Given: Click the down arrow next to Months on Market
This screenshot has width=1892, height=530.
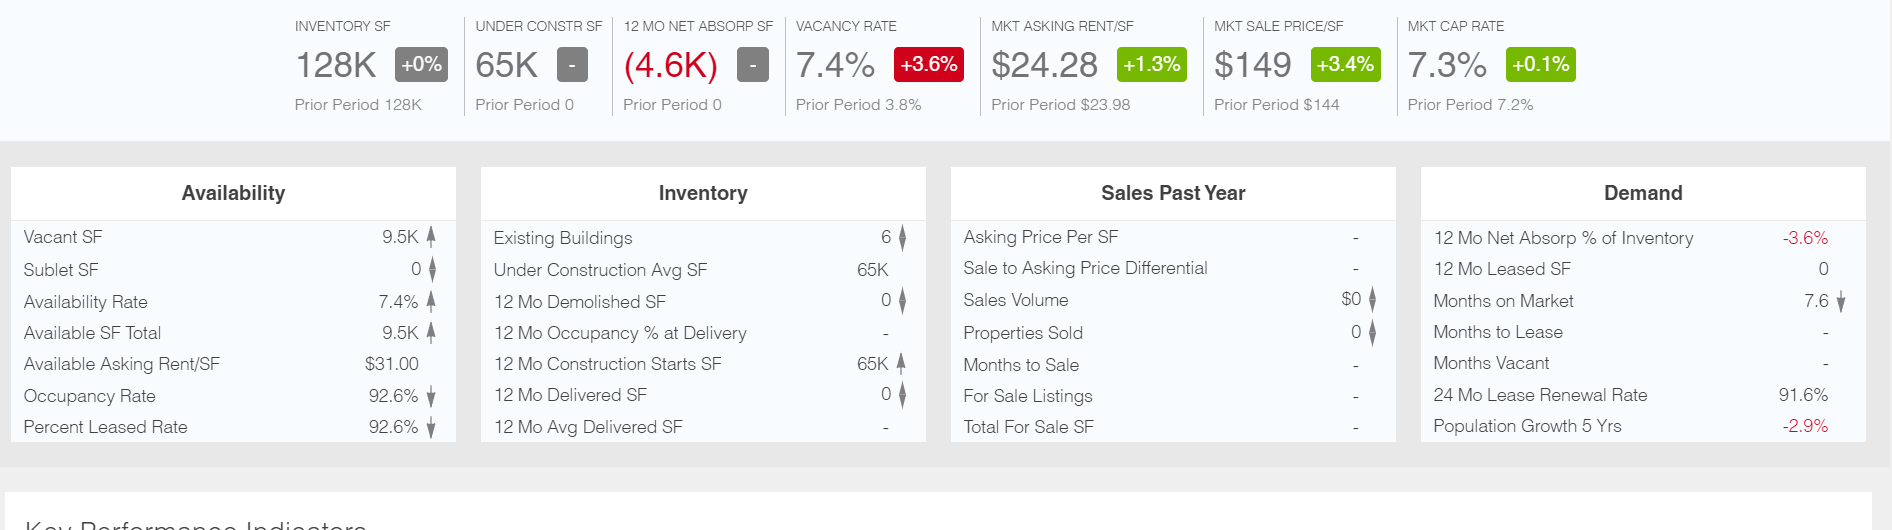Looking at the screenshot, I should tap(1841, 302).
